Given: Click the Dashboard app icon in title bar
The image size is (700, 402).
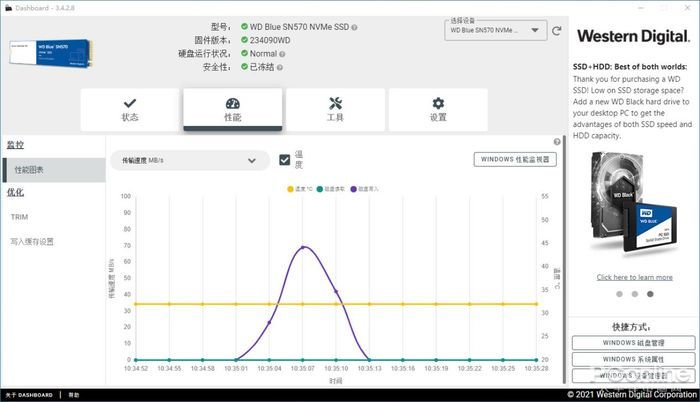Looking at the screenshot, I should [8, 8].
